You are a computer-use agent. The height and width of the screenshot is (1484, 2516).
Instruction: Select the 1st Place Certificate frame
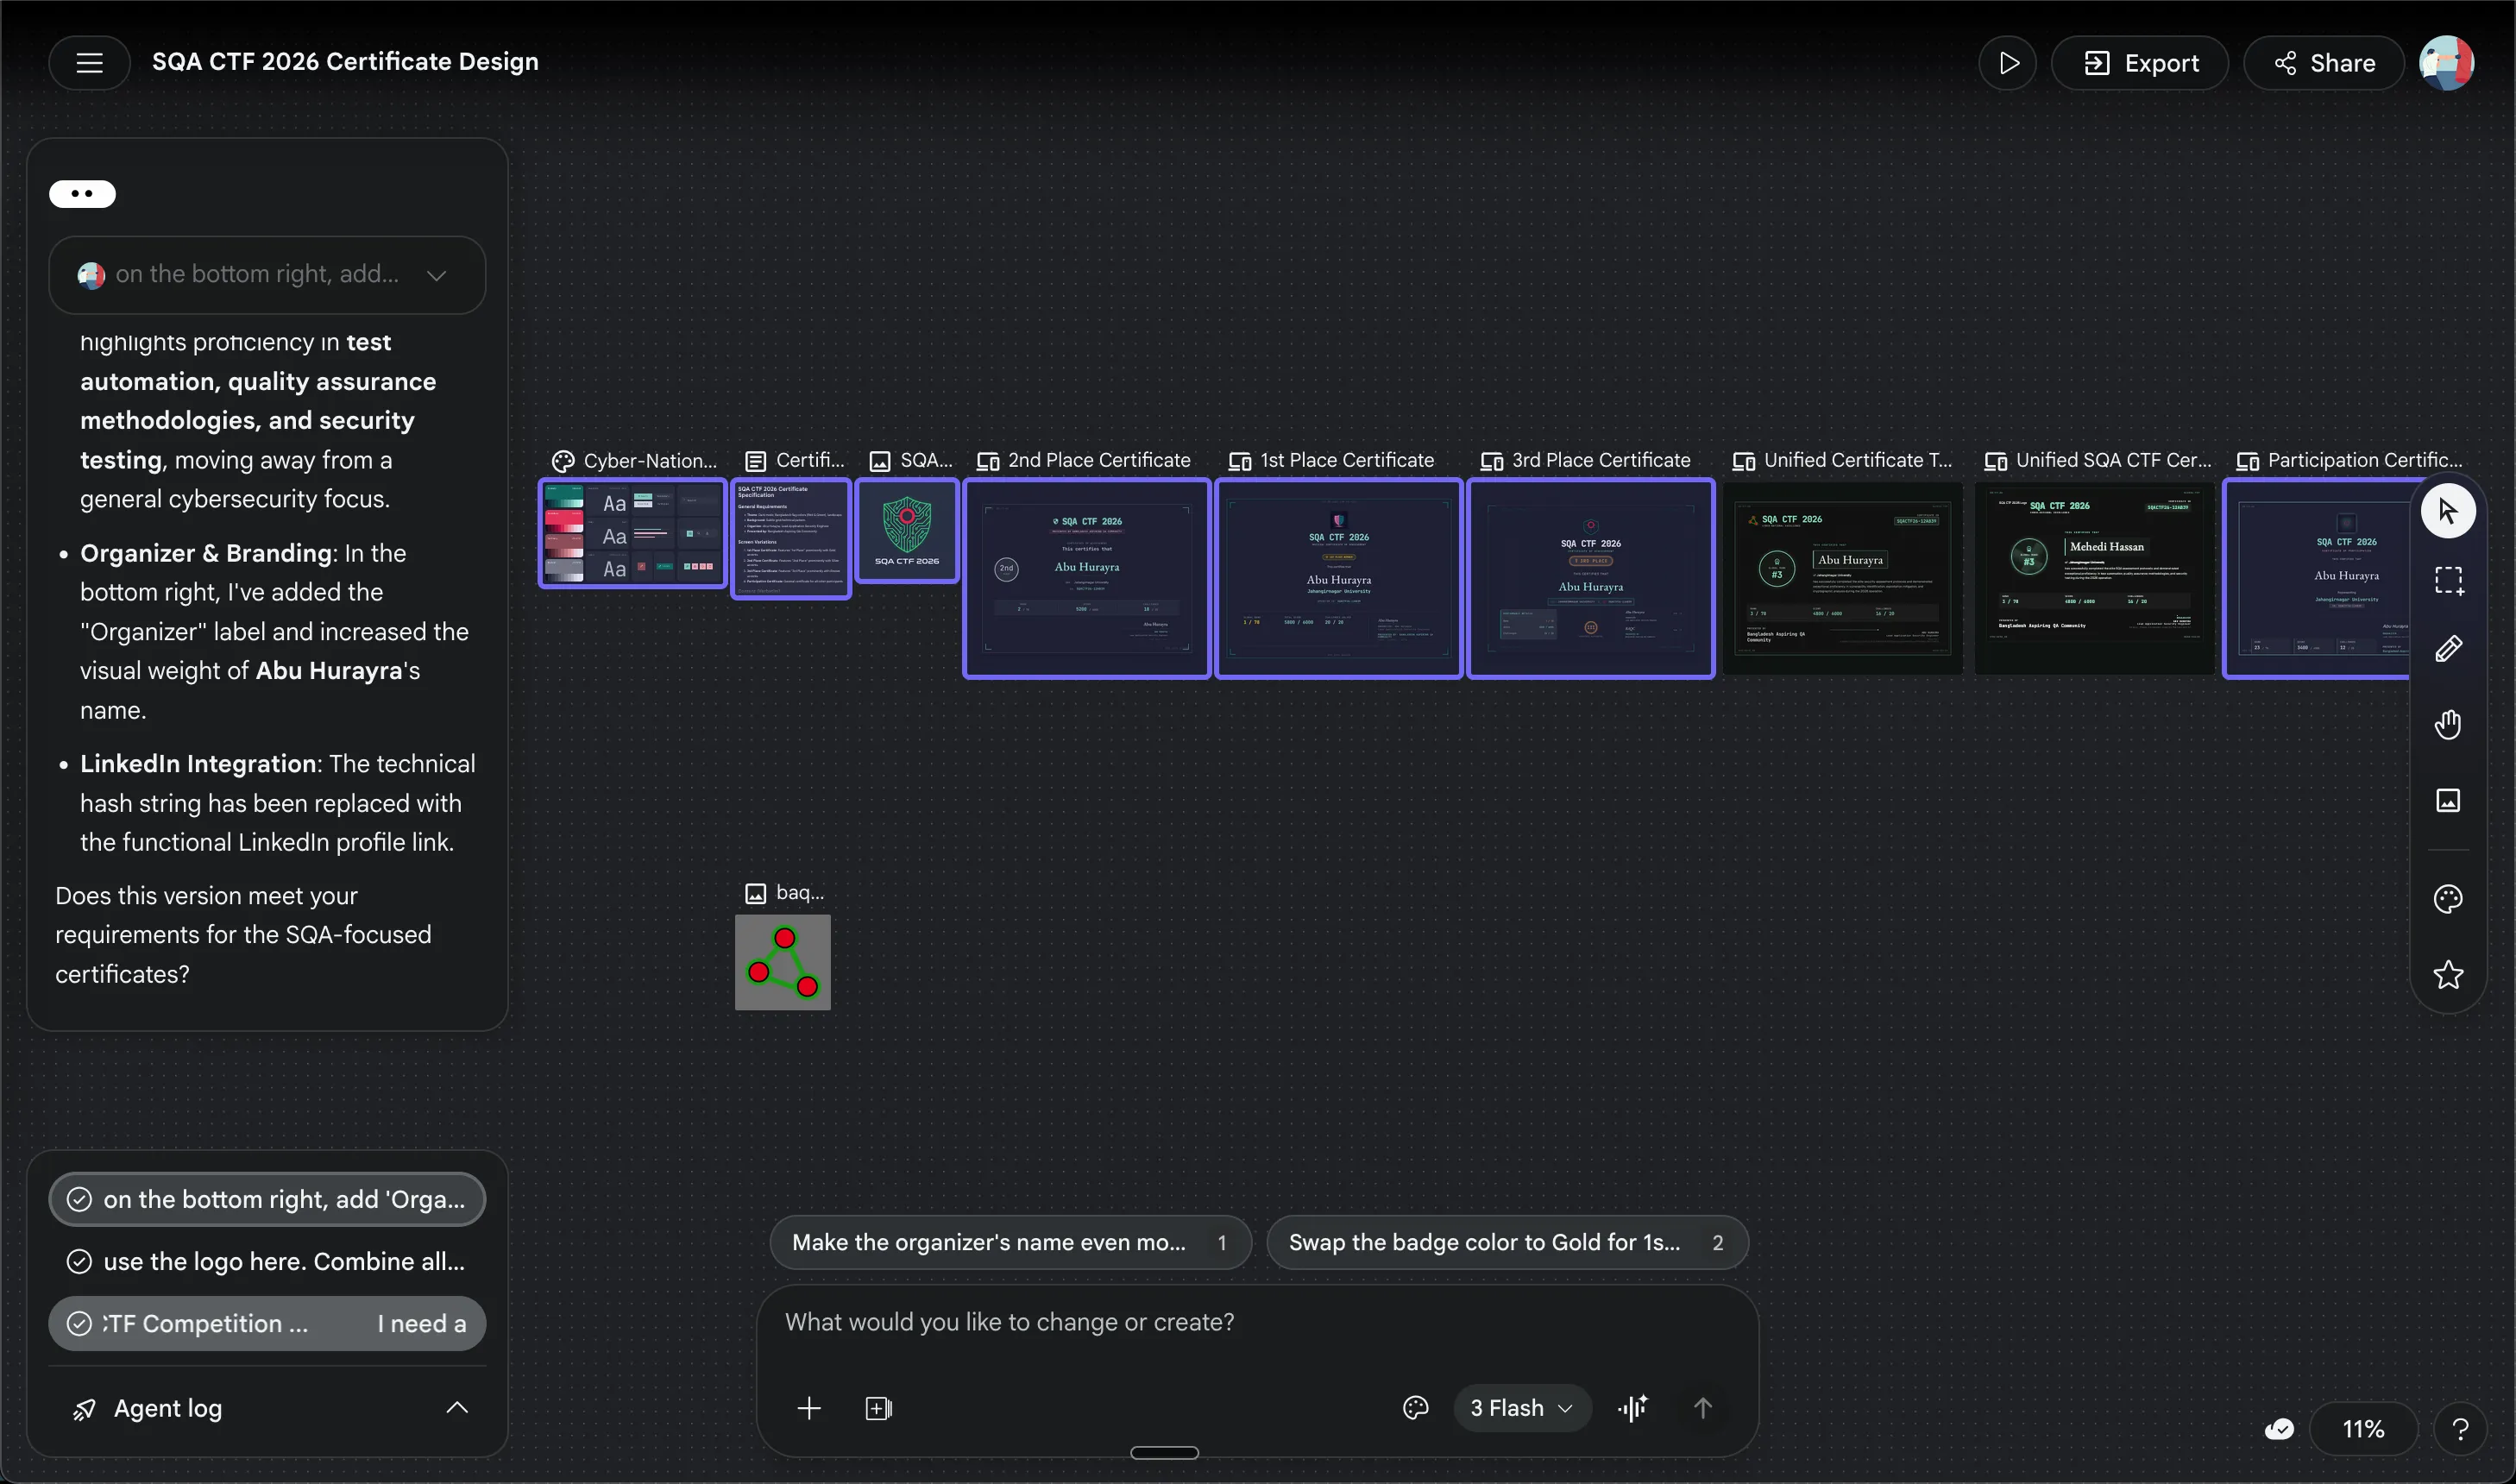tap(1339, 578)
